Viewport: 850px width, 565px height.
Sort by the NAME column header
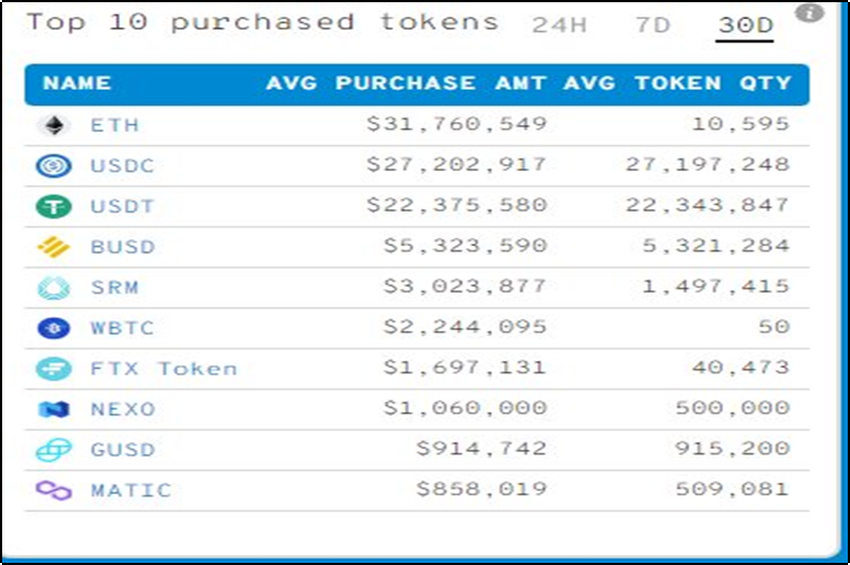tap(77, 84)
